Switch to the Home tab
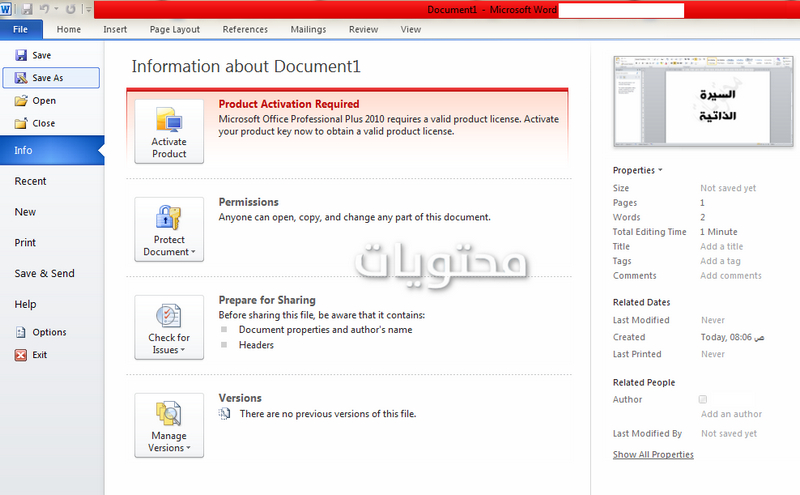This screenshot has height=495, width=800. point(69,30)
